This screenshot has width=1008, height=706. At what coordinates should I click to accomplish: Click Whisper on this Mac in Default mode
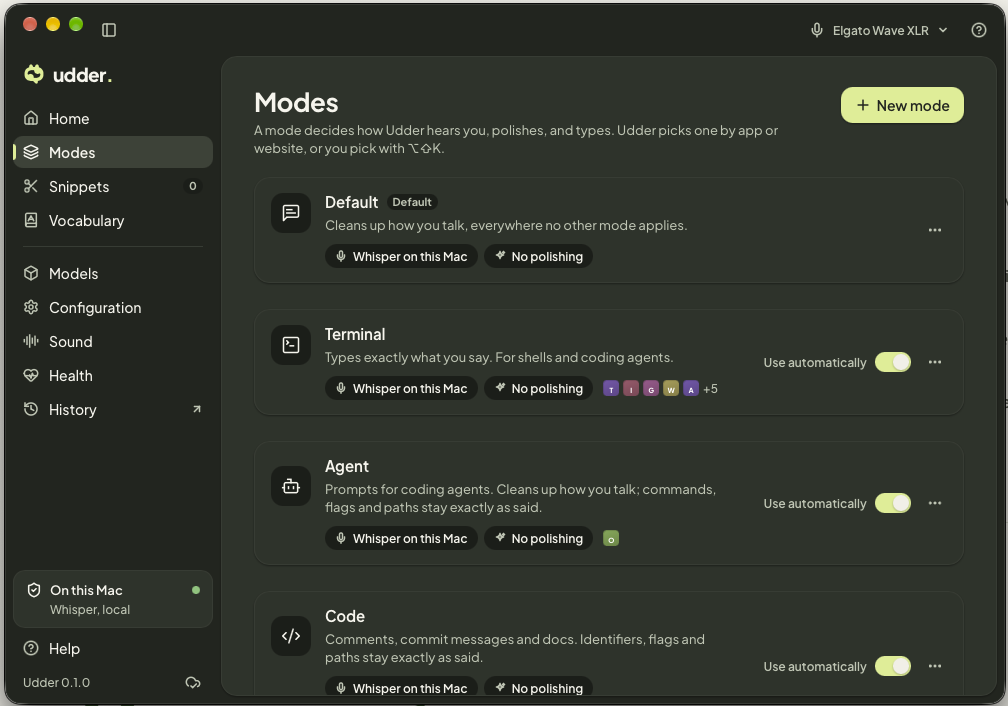coord(401,257)
